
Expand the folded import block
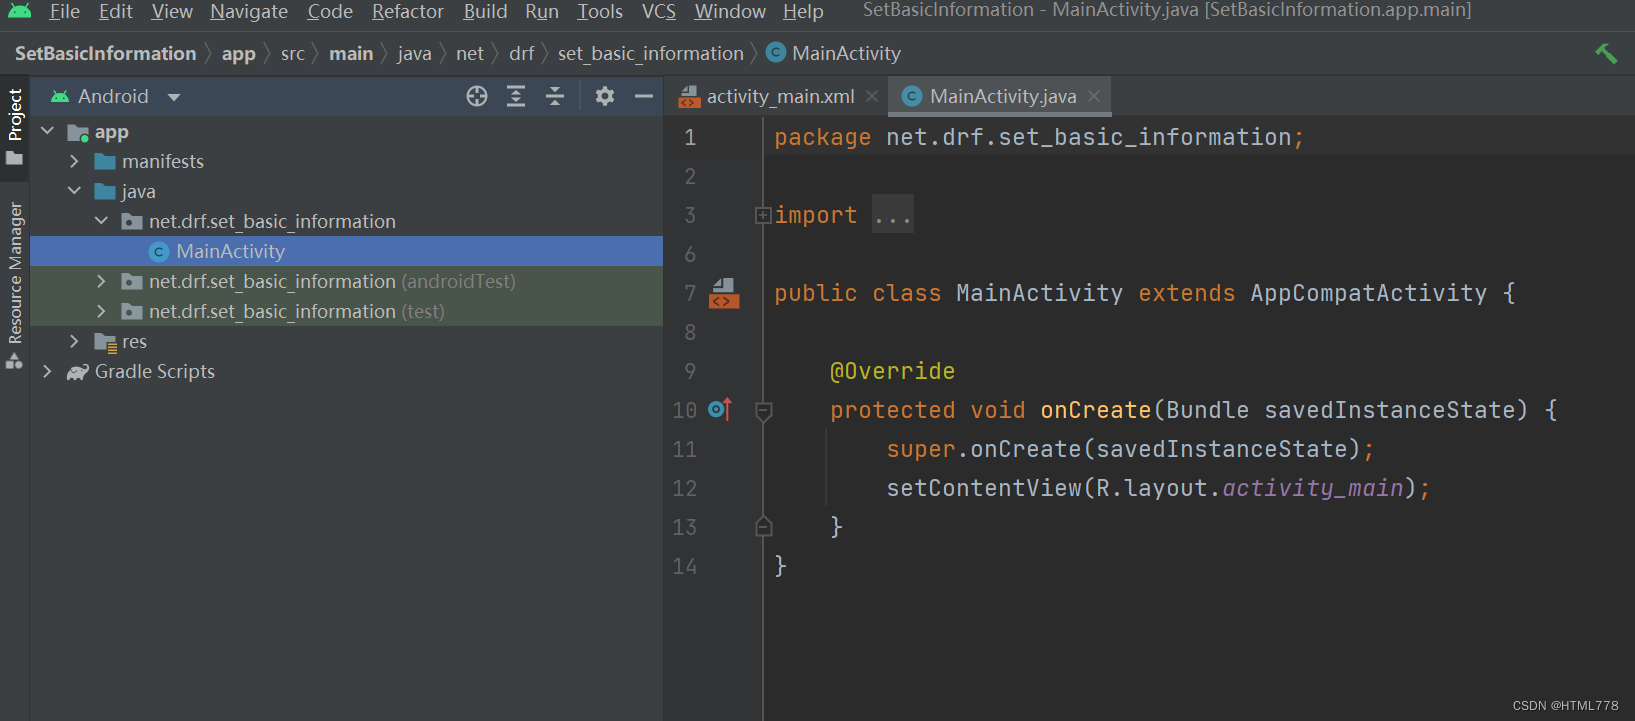[763, 215]
